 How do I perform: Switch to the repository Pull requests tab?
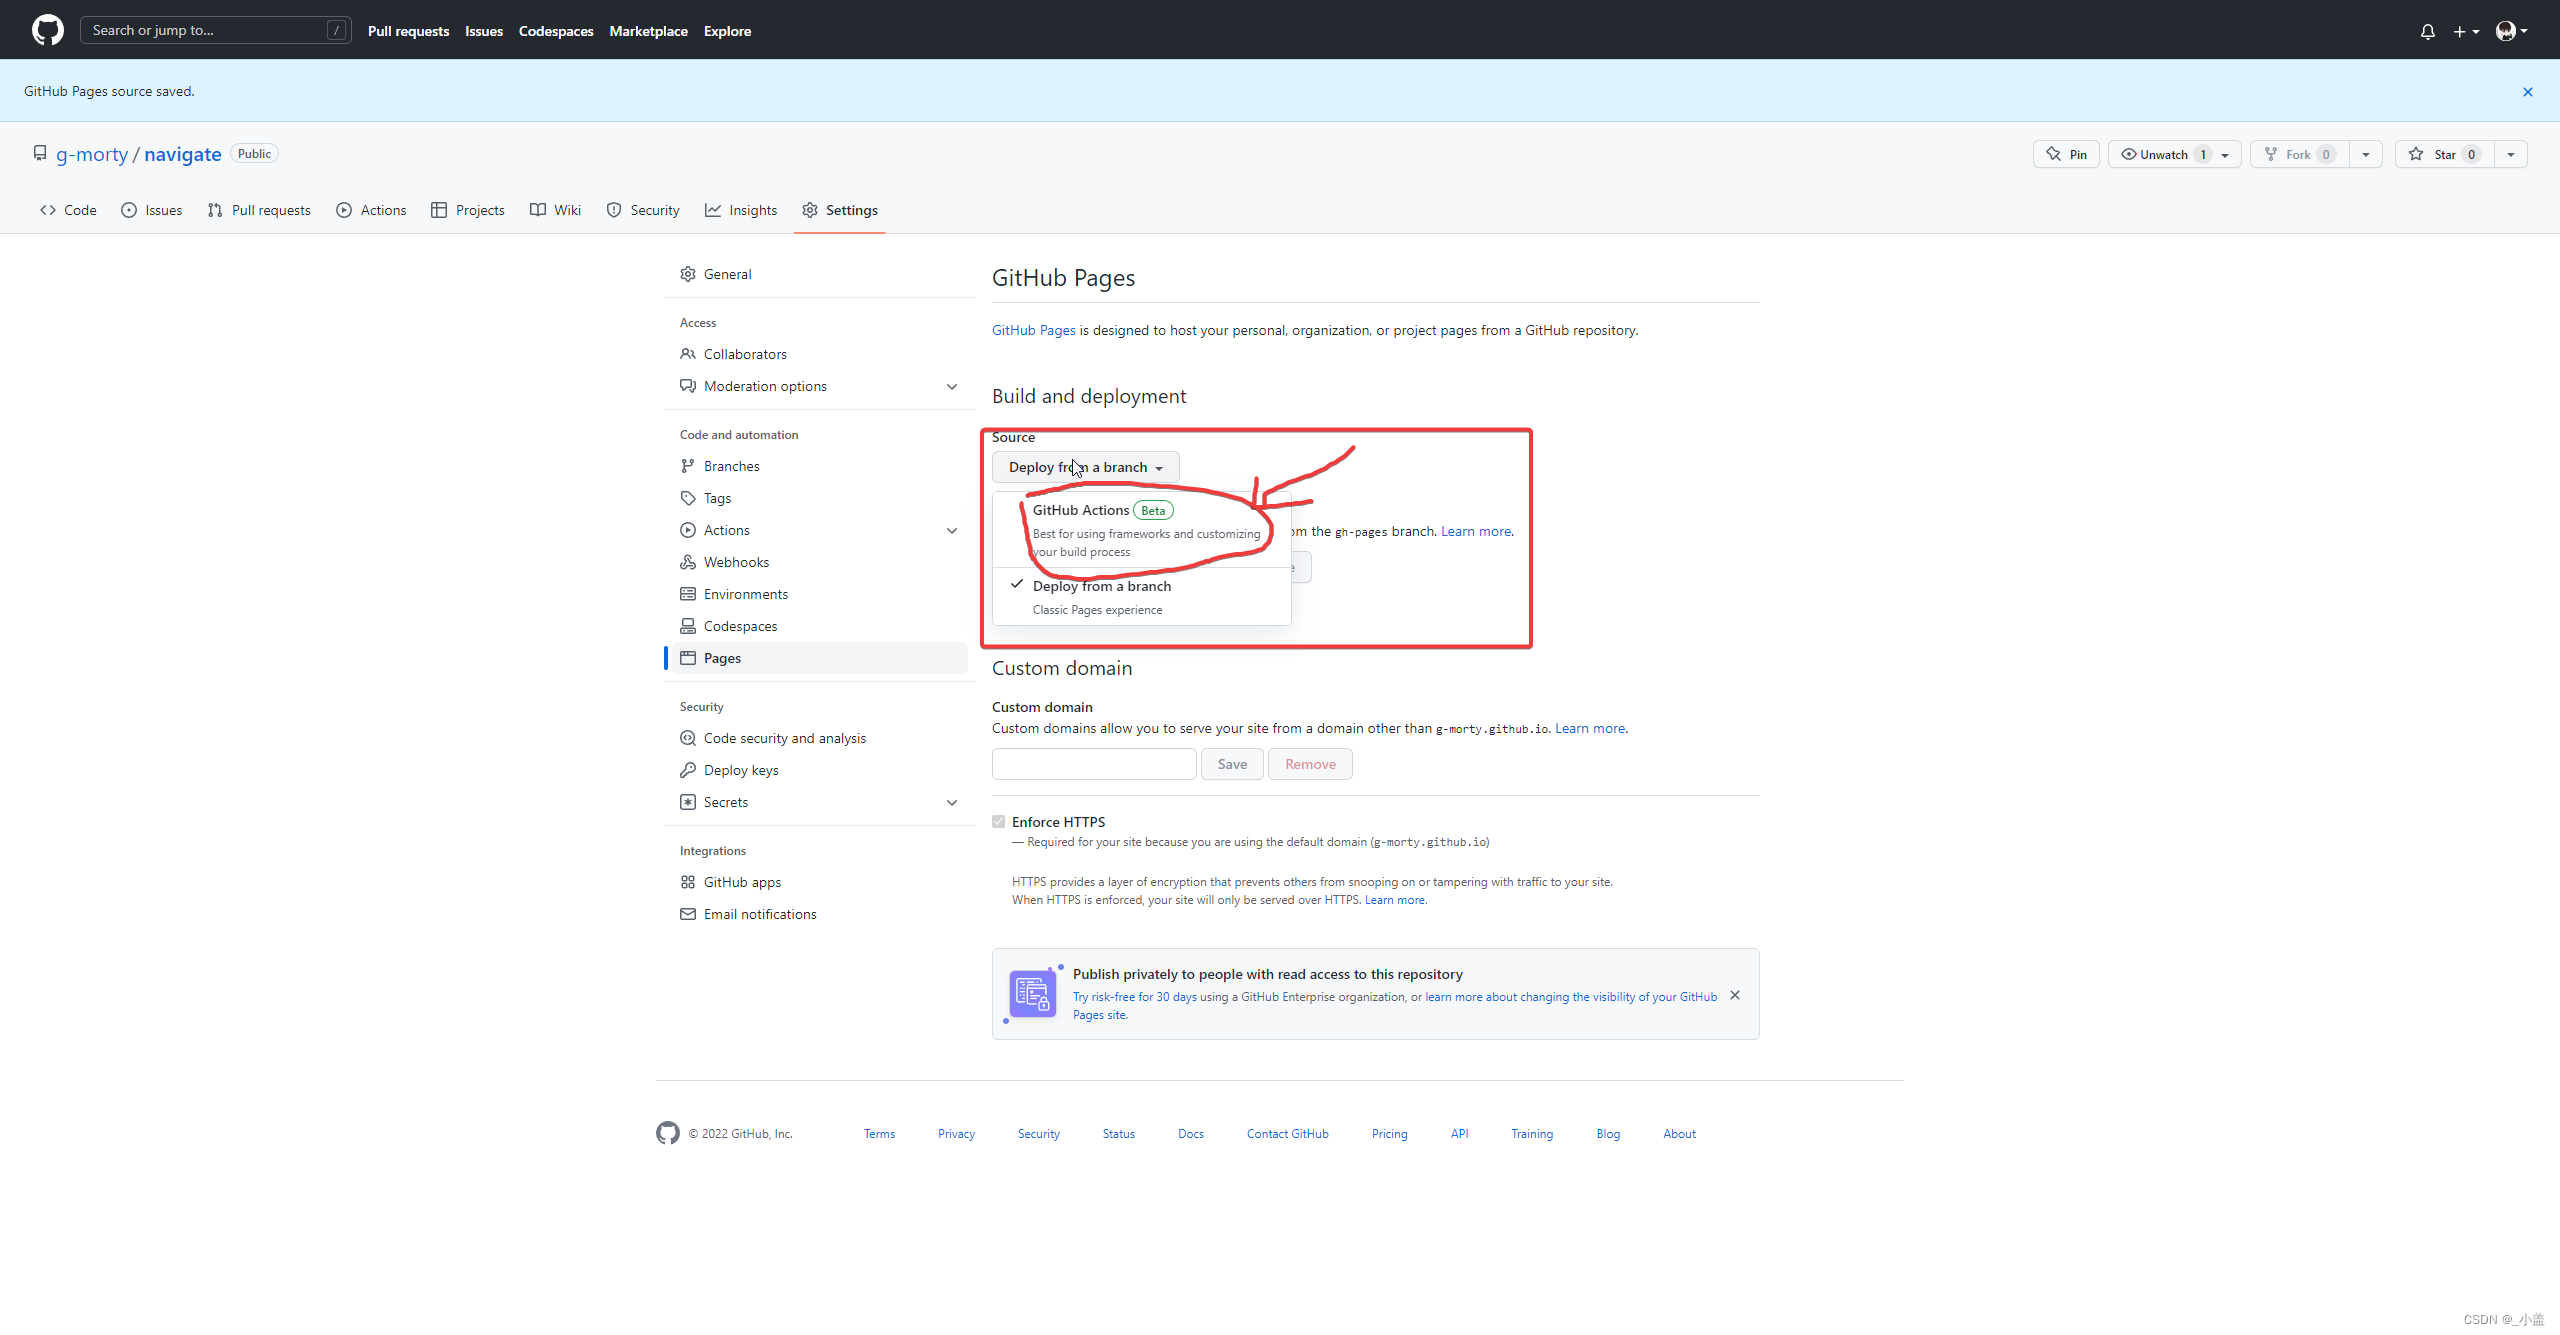[x=259, y=210]
